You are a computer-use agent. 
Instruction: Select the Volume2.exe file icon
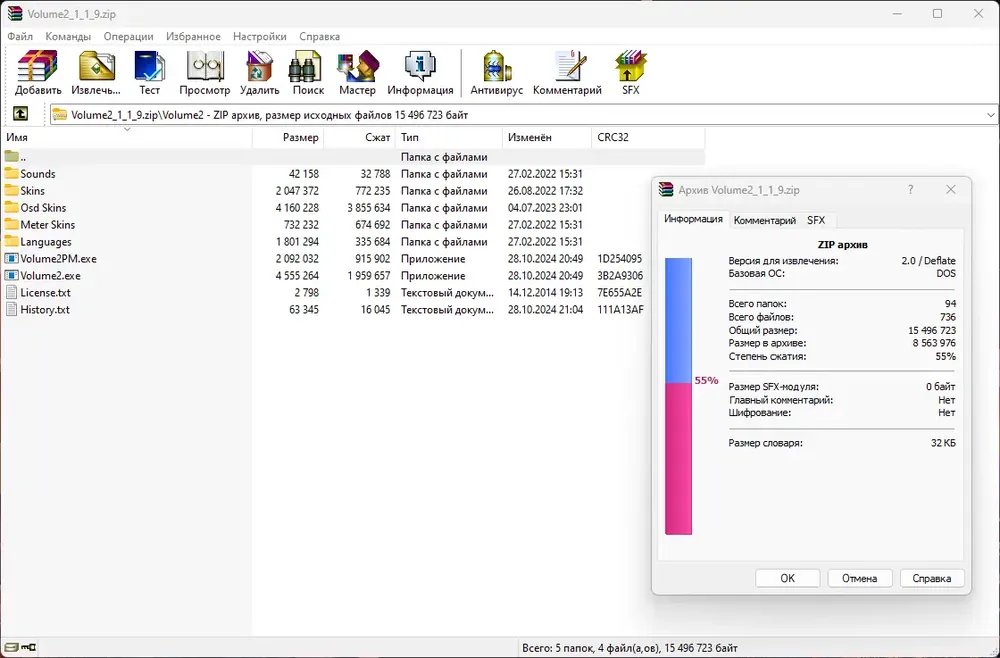click(x=11, y=275)
